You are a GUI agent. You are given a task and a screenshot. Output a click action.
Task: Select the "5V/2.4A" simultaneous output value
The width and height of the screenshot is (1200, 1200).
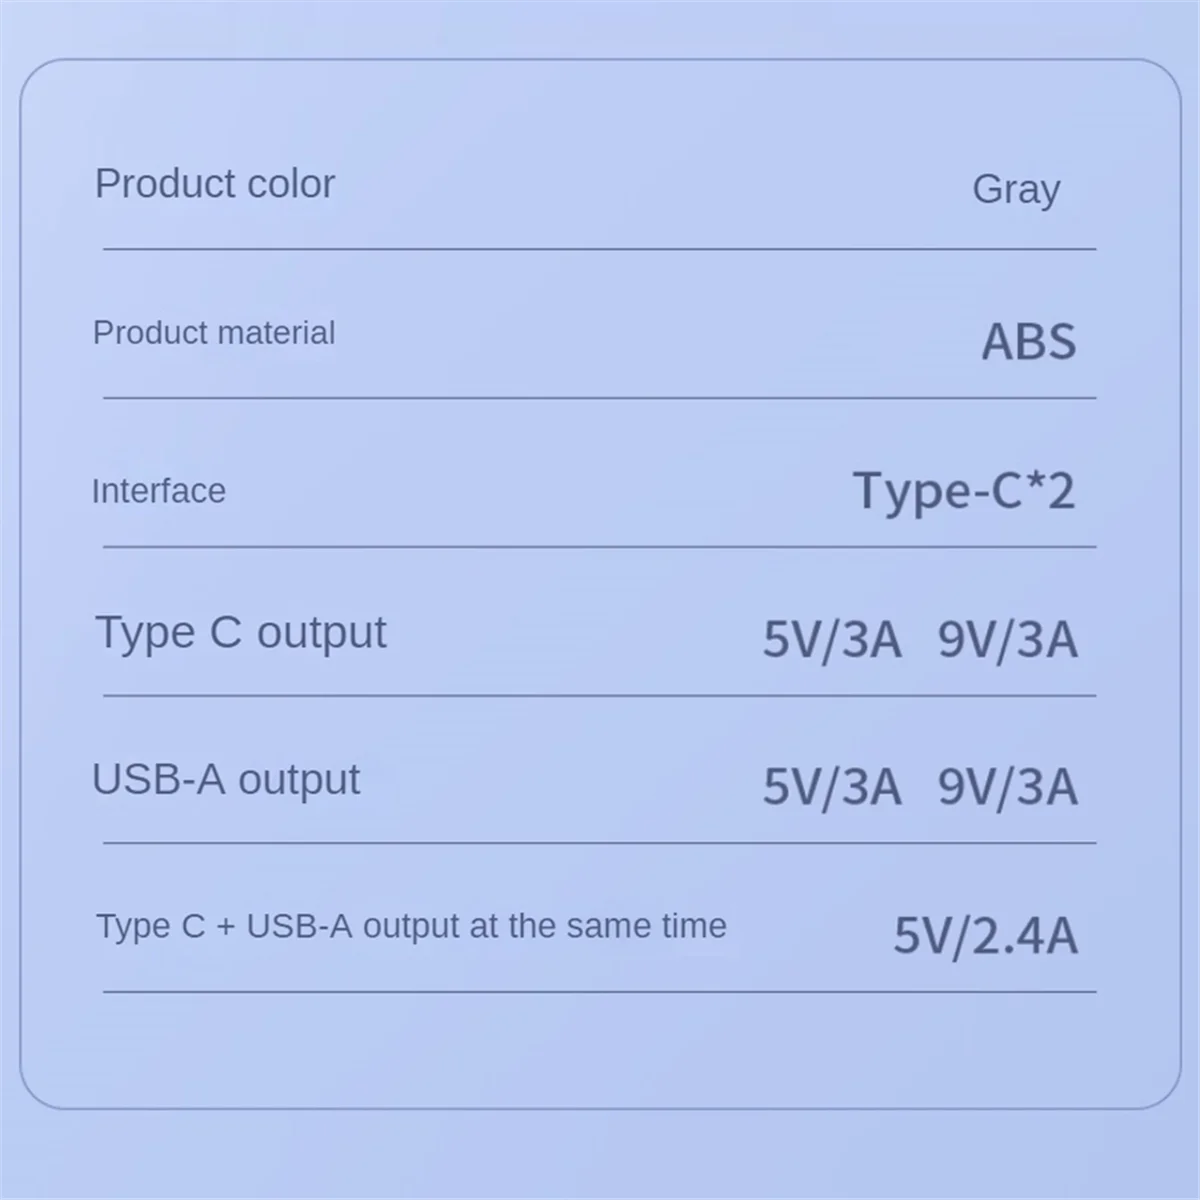tap(985, 936)
